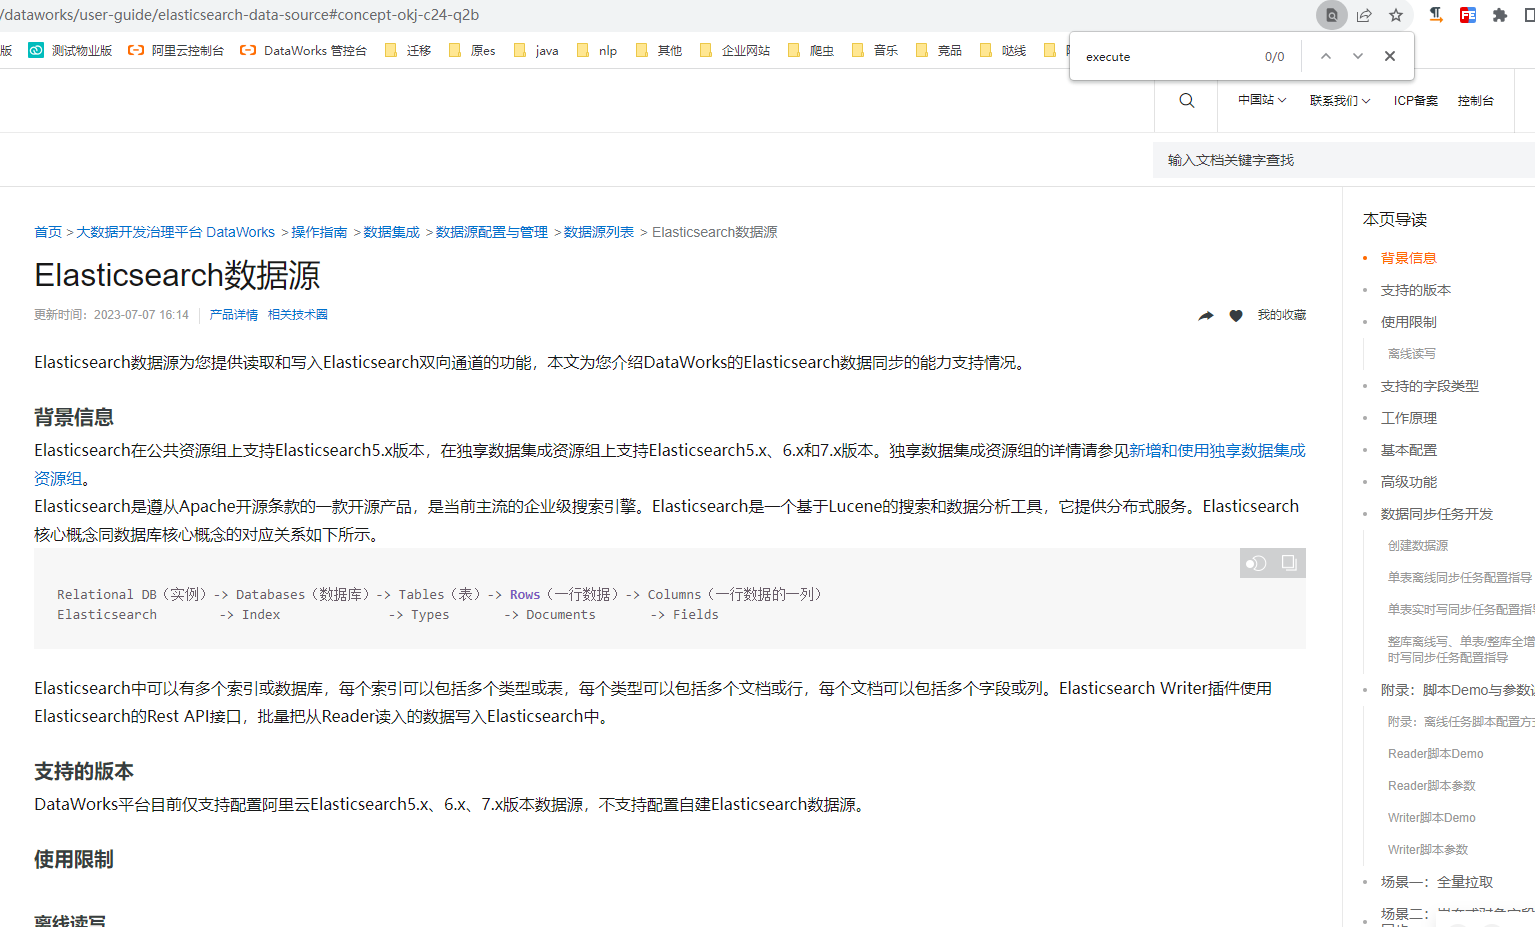Screen dimensions: 1535x927
Task: Go to previous find result
Action: click(1326, 57)
